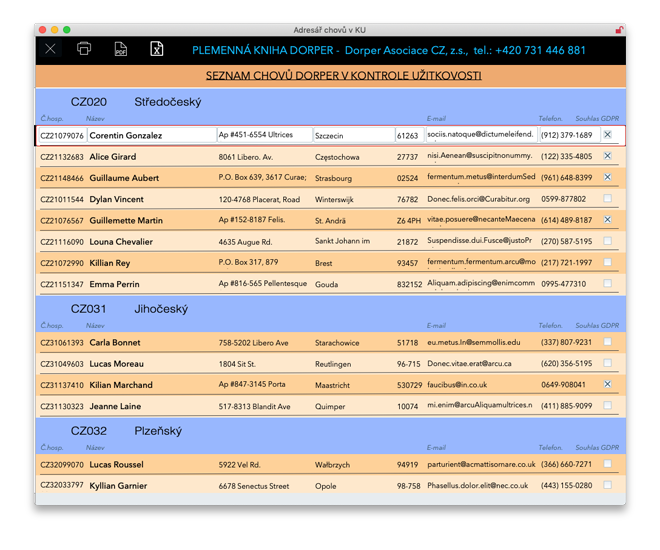This screenshot has width=660, height=550.
Task: Toggle GDPR checkbox for Kilian Marchand
Action: [607, 384]
